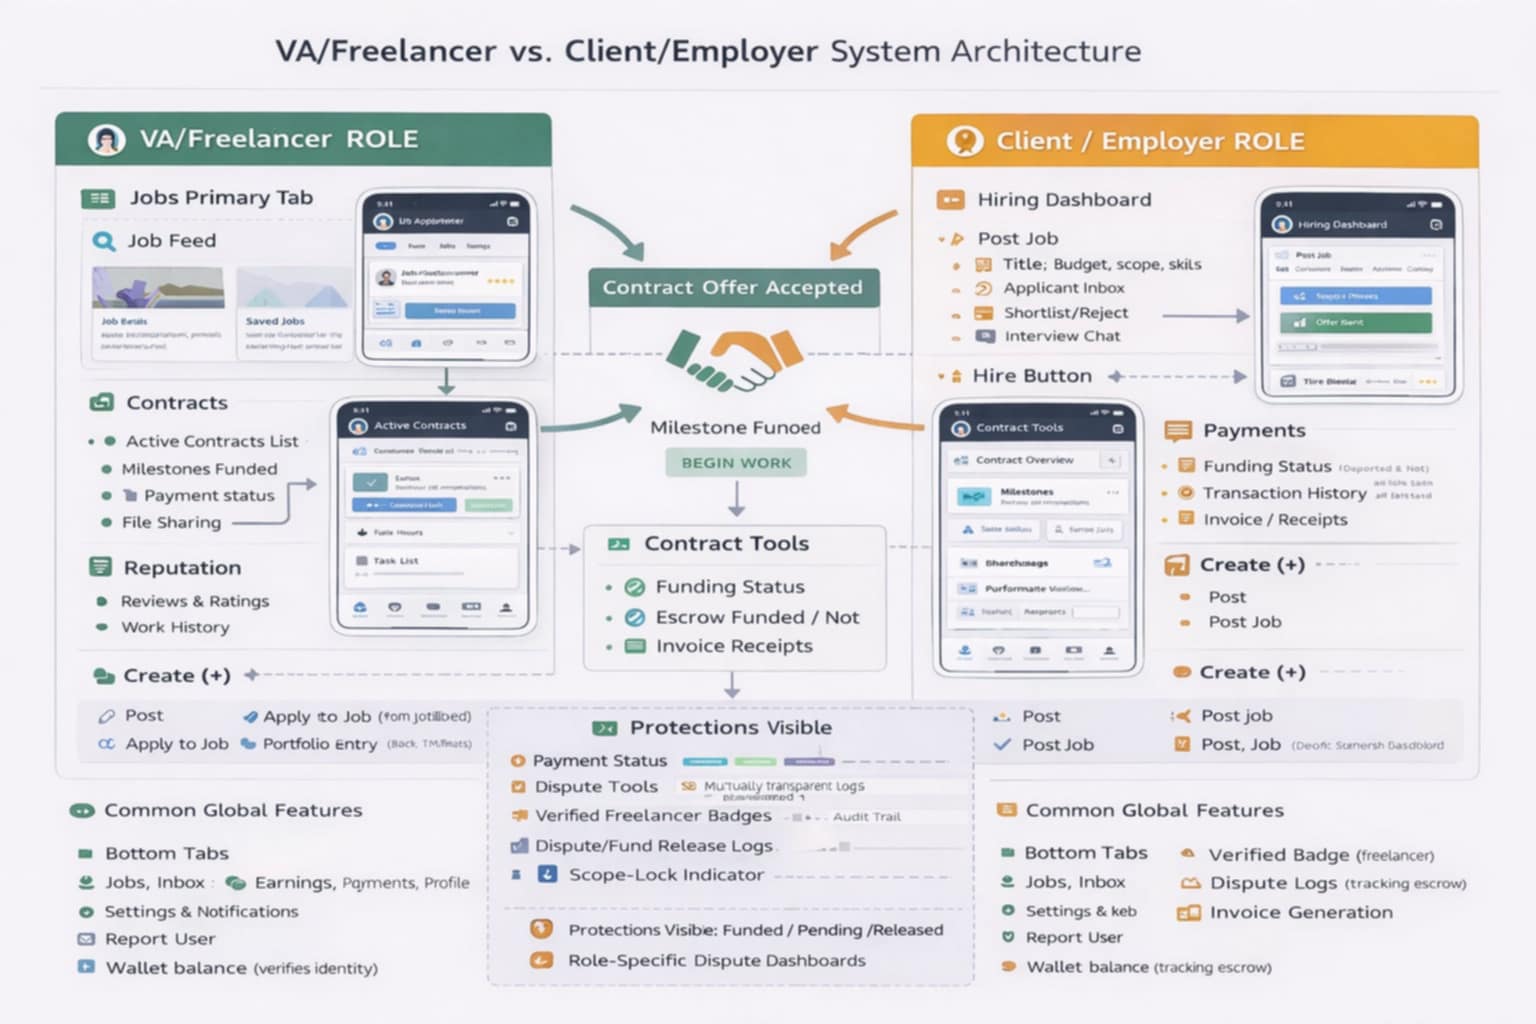Check the milestone checkbox on Active Contracts screen
The width and height of the screenshot is (1536, 1024).
371,481
